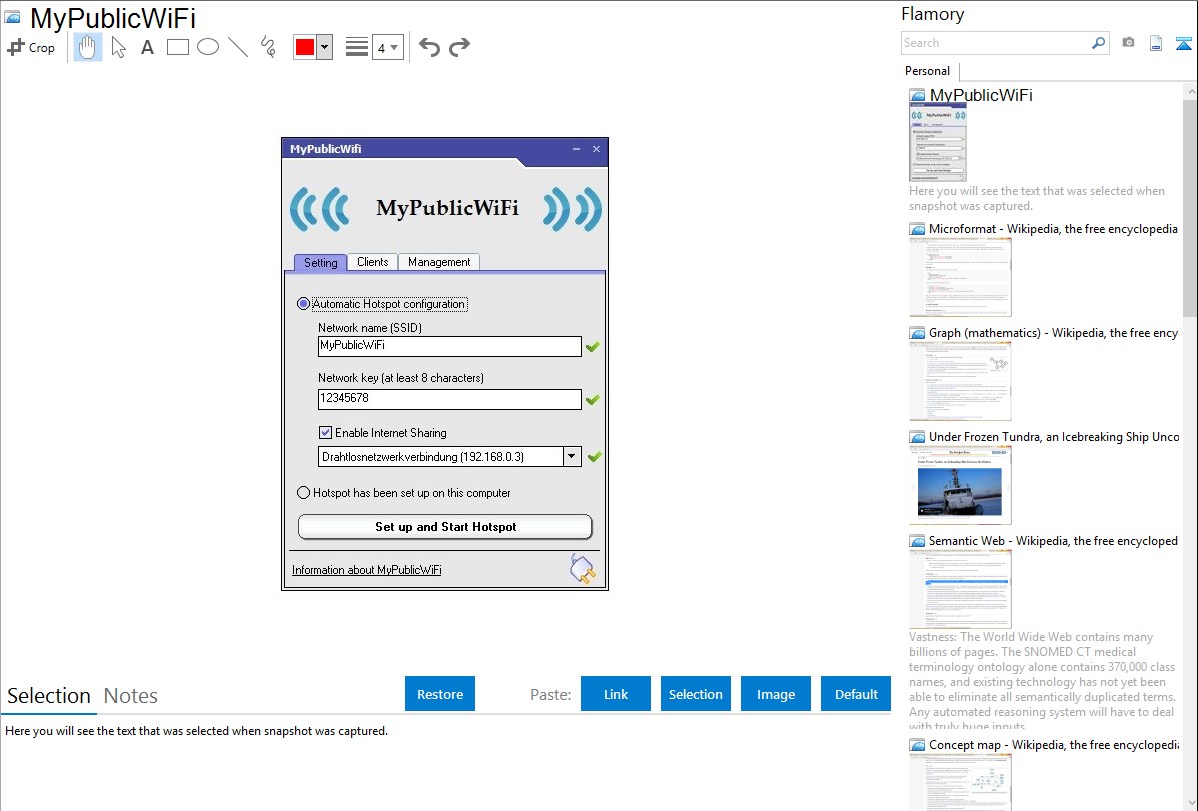Activate the hand pan tool

click(x=88, y=47)
